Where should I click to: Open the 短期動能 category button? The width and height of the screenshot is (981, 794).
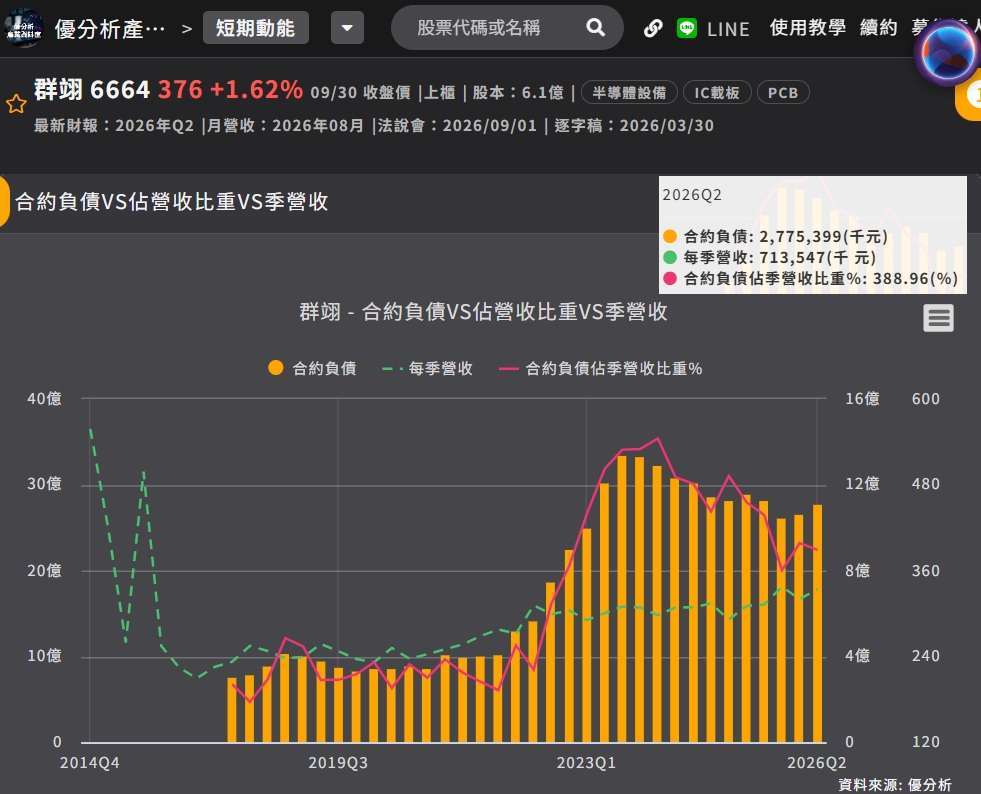(x=255, y=28)
